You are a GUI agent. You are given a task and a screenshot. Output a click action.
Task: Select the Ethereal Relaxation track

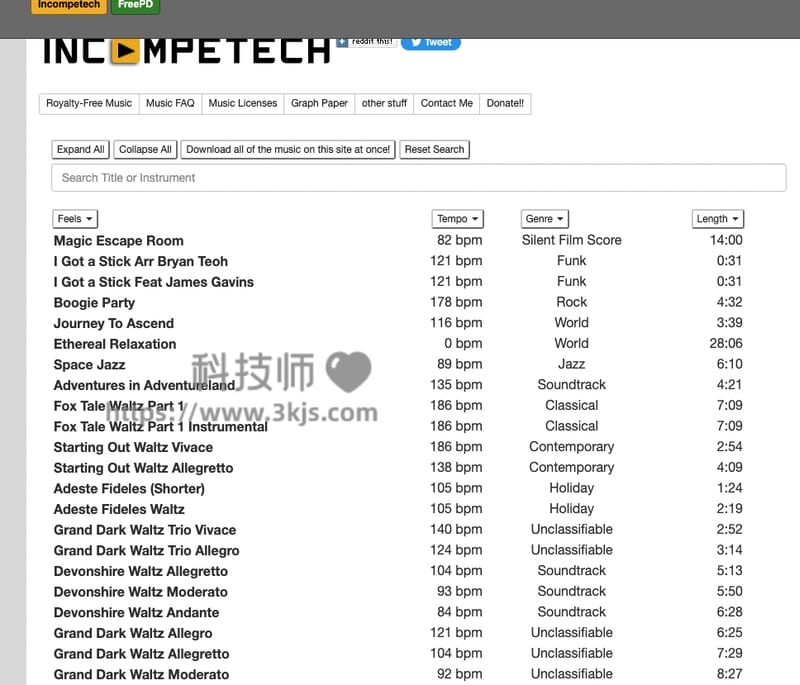(115, 344)
